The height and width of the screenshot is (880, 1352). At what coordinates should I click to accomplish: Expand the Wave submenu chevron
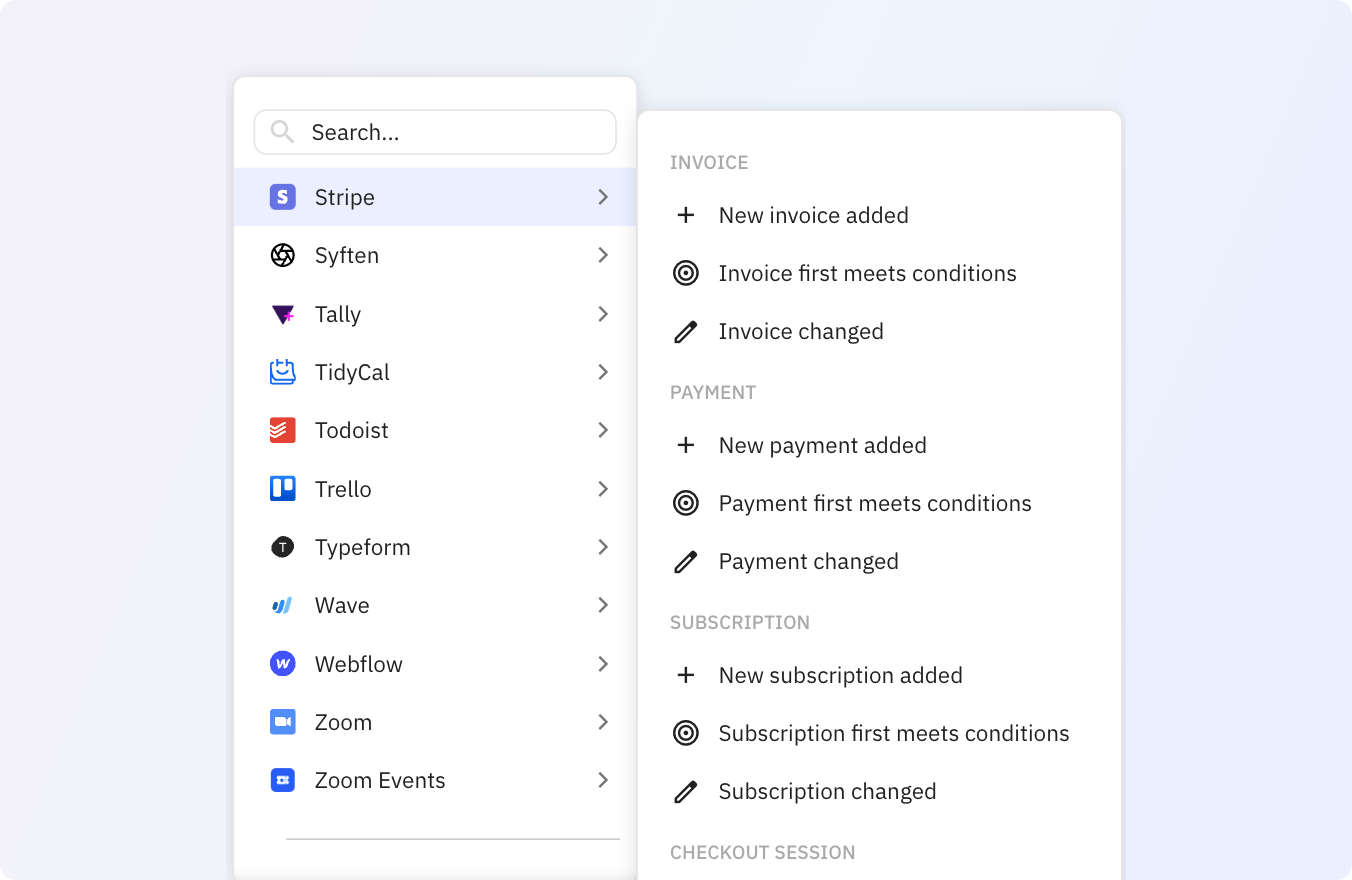coord(603,605)
